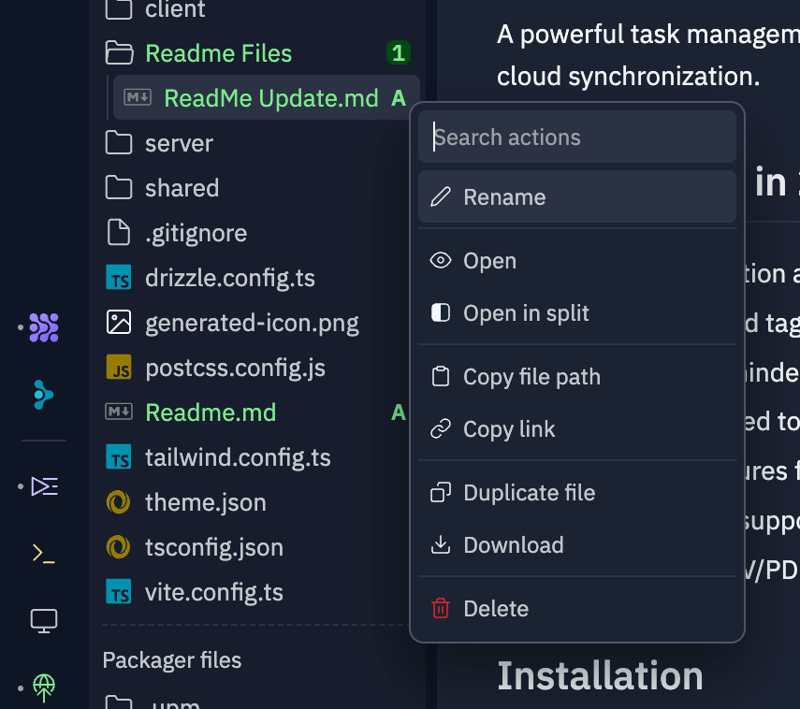
Task: Expand the Packager files section
Action: (x=171, y=660)
